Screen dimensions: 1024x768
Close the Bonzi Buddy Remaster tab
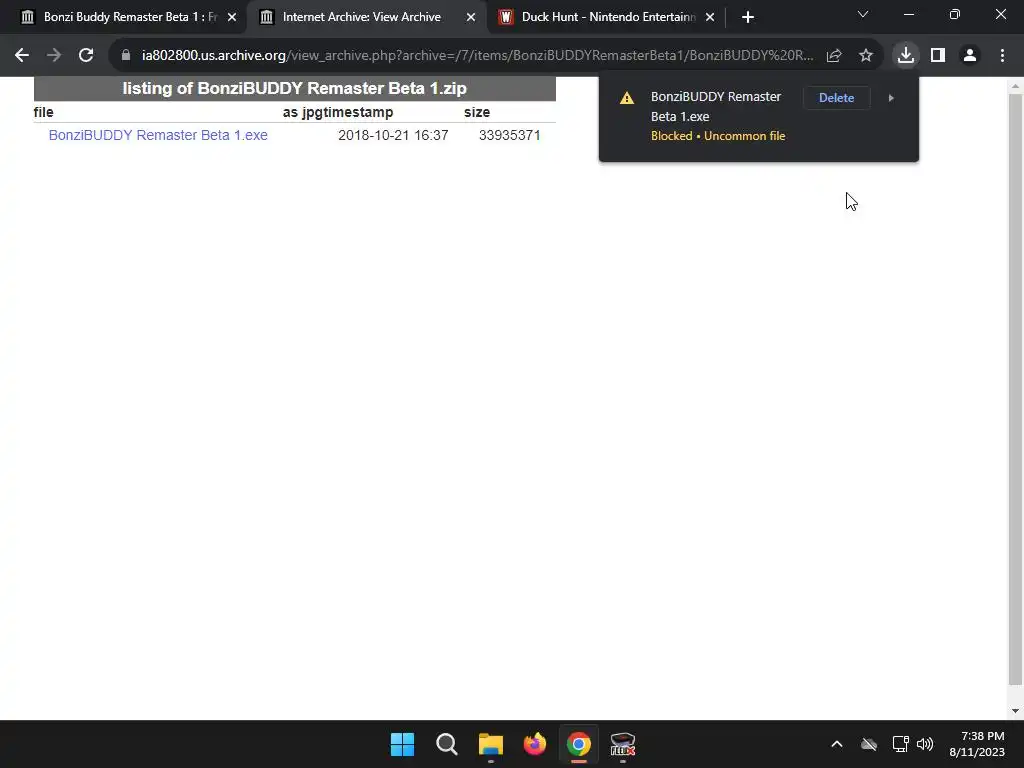point(232,17)
